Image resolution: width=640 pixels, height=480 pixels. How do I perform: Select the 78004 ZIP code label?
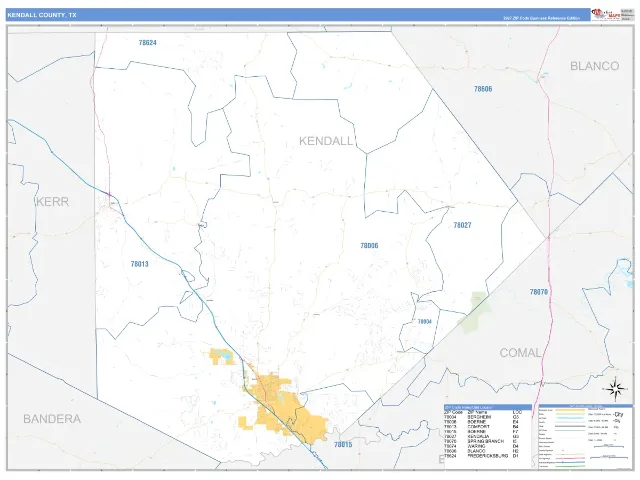point(424,322)
